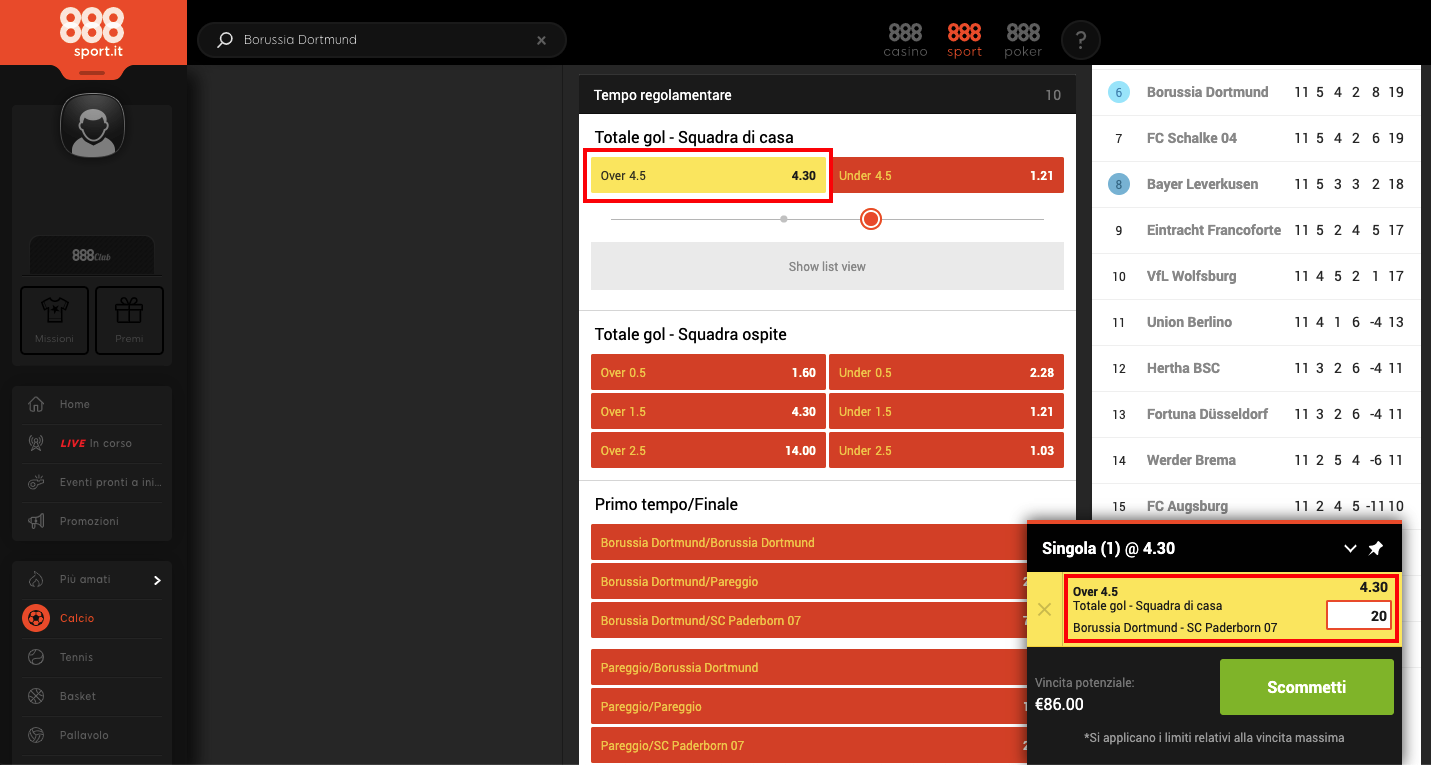1431x765 pixels.
Task: Remove the Over 4.5 betslip selection
Action: click(1044, 609)
